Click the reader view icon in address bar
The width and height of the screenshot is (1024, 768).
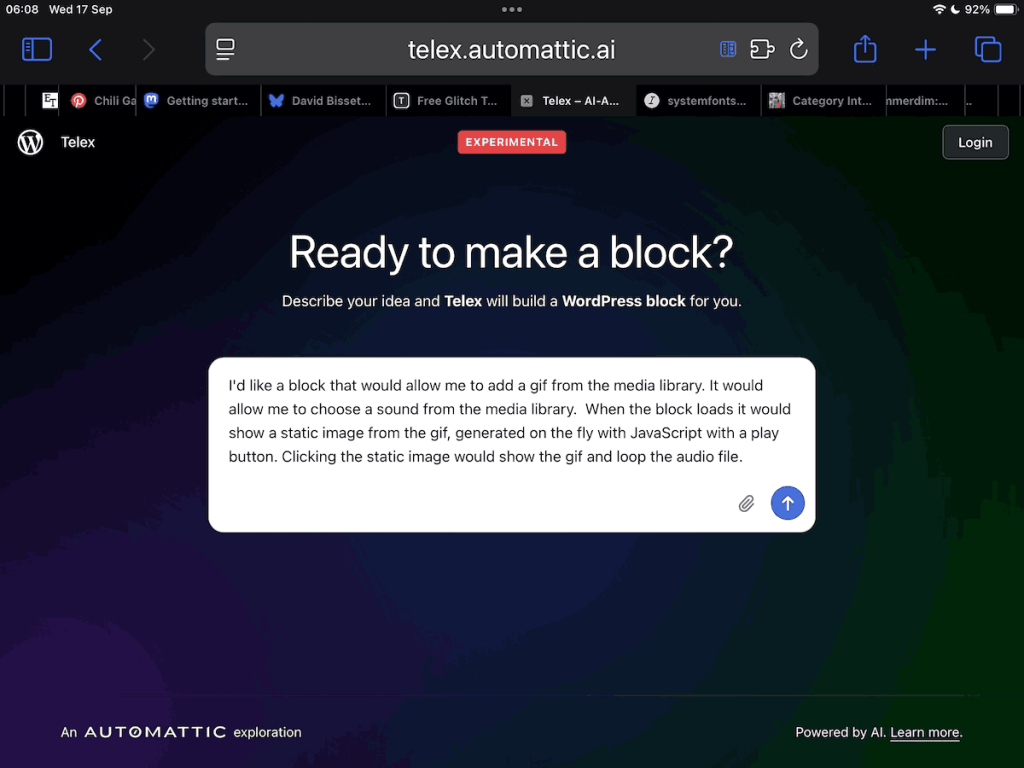[728, 49]
